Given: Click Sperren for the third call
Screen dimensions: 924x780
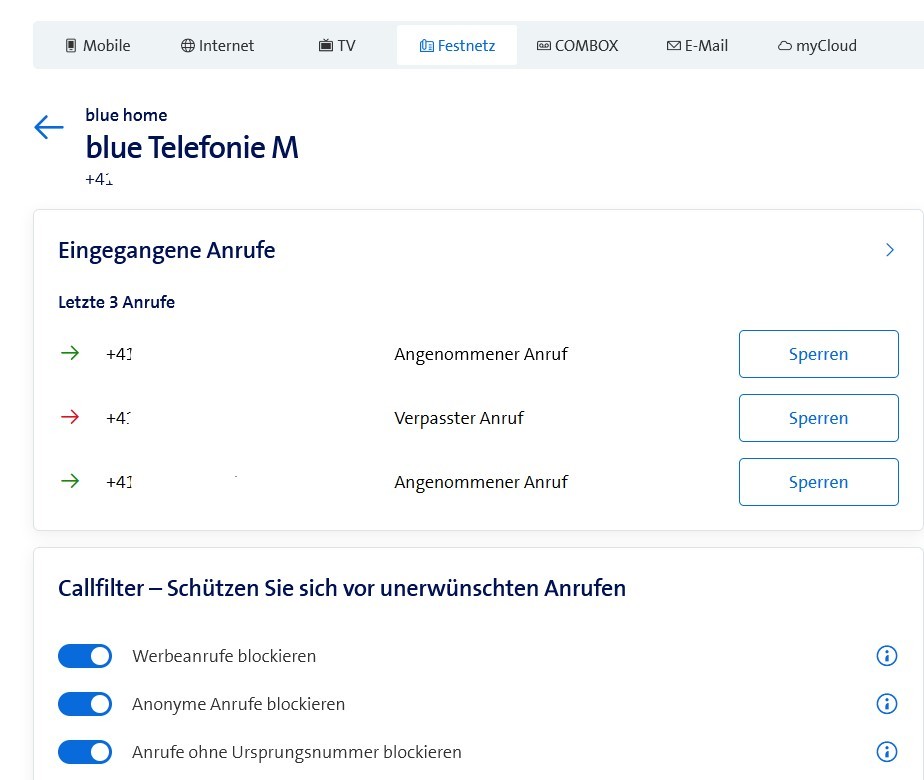Looking at the screenshot, I should (818, 482).
